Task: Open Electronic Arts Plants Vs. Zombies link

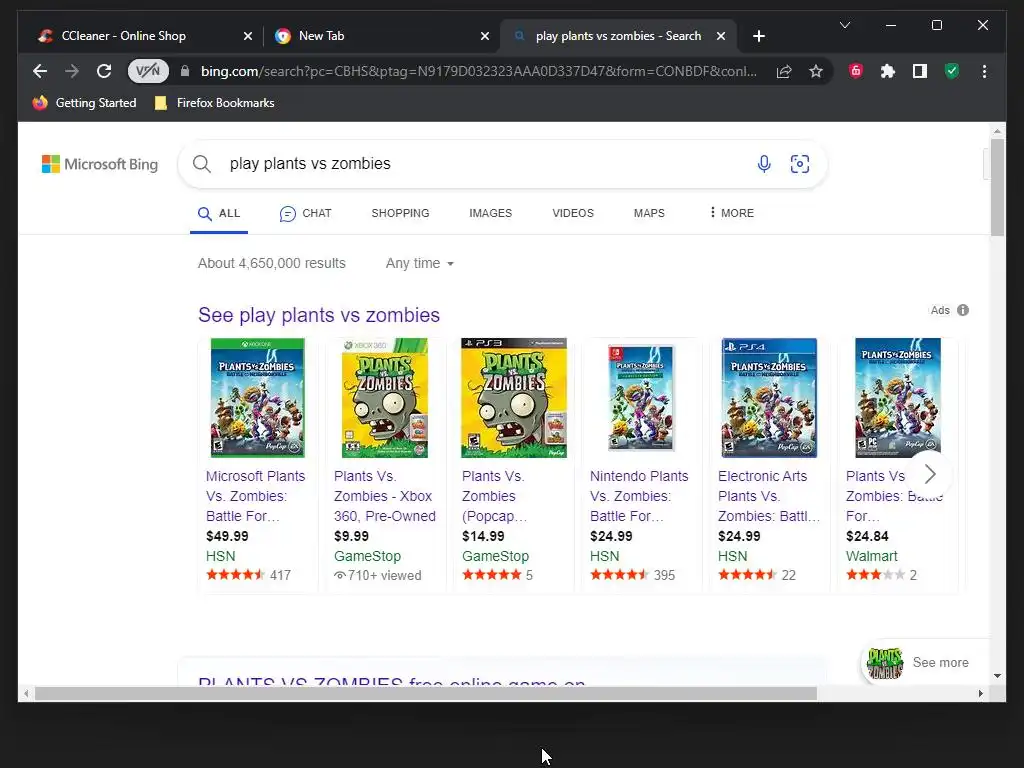Action: [769, 496]
